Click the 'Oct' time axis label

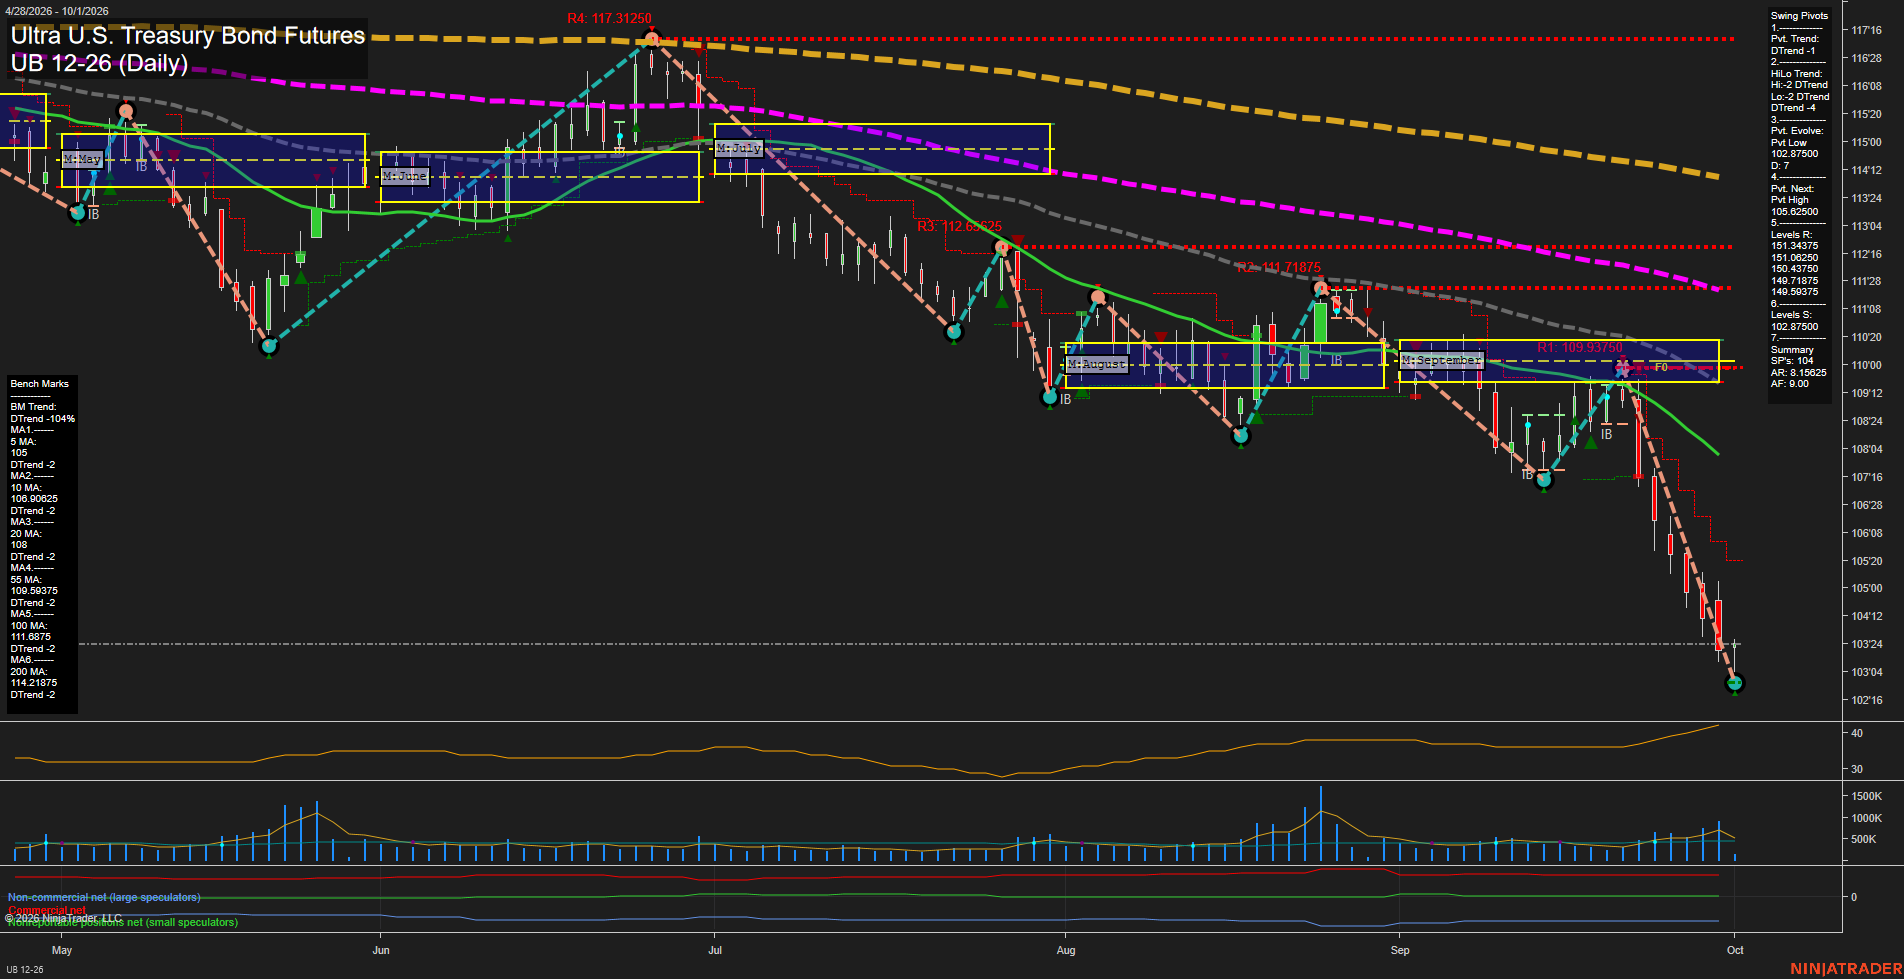[1735, 950]
